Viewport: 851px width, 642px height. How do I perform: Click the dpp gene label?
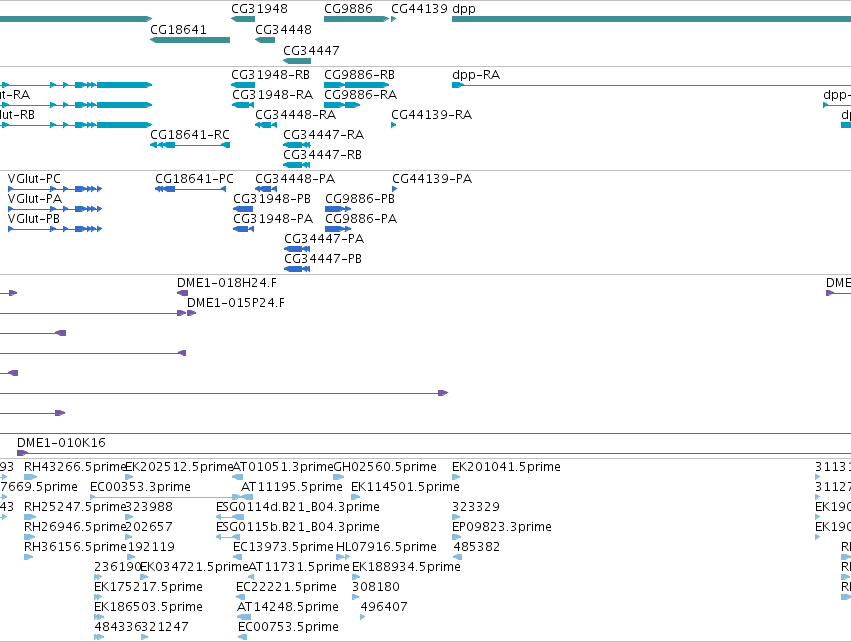point(463,9)
